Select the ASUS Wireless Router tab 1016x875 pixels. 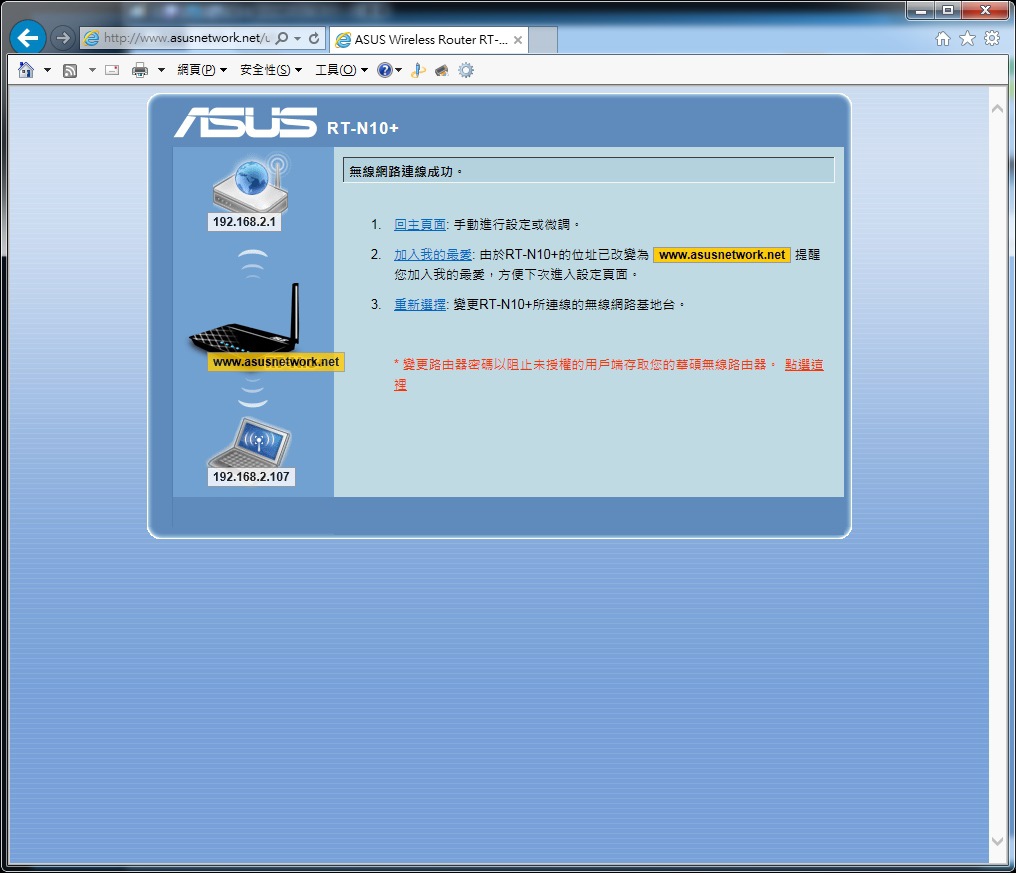pyautogui.click(x=429, y=40)
